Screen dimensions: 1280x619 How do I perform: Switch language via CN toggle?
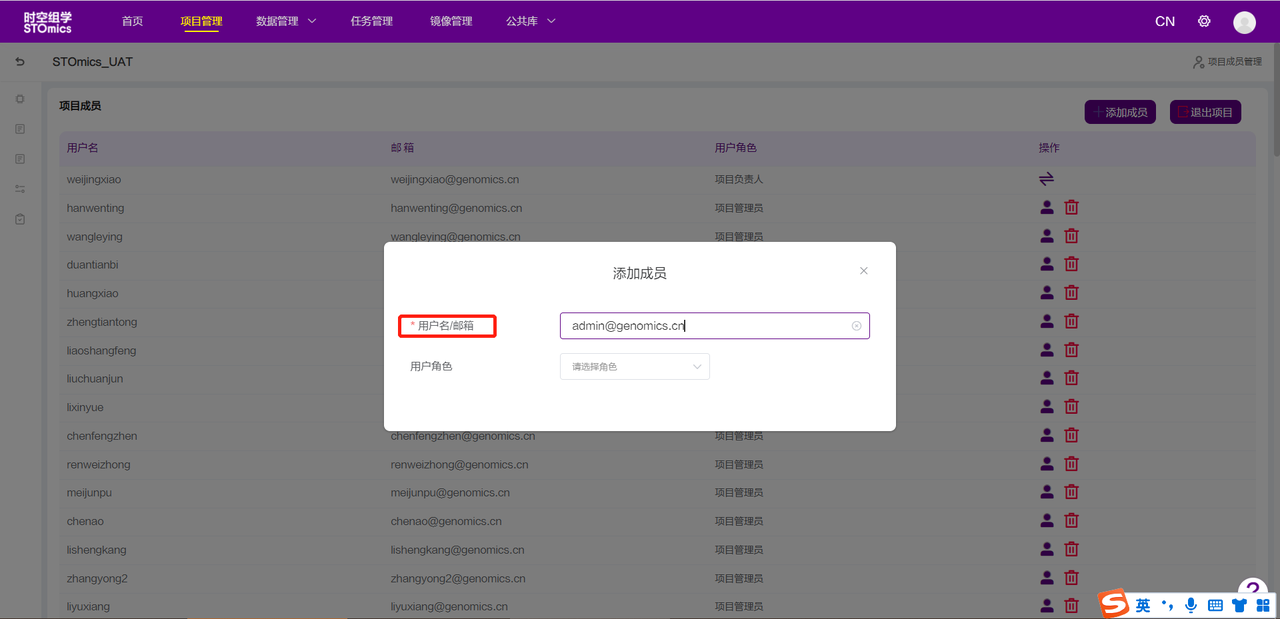(x=1165, y=21)
